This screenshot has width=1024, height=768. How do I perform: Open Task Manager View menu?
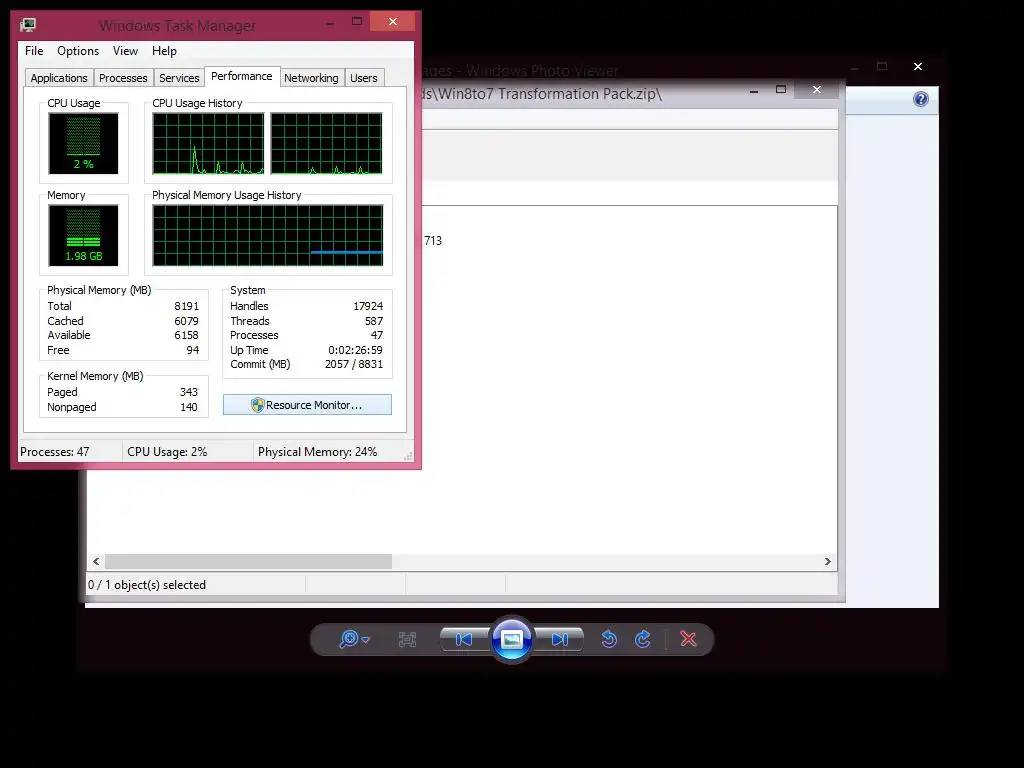[125, 51]
